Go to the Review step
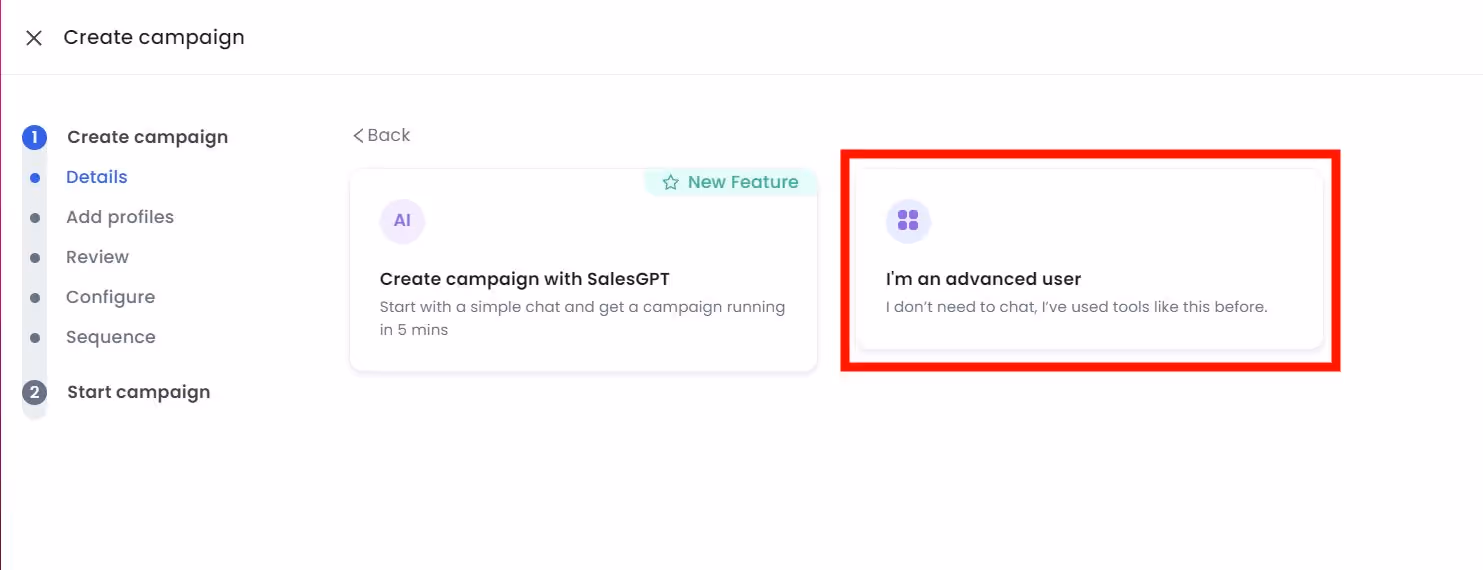Viewport: 1483px width, 570px height. click(x=97, y=257)
